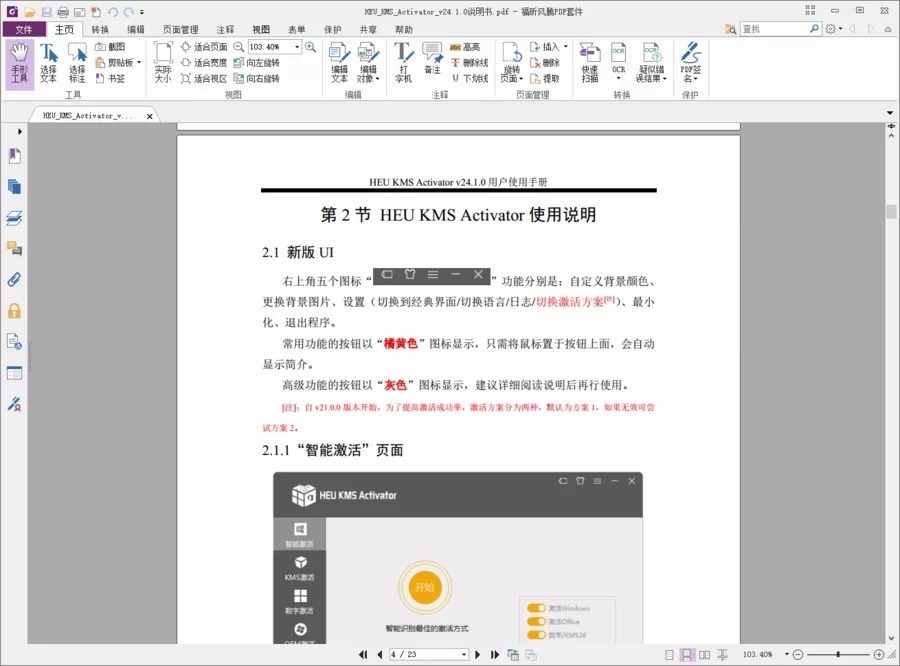Expand the 剪贴板 clipboard dropdown
Image resolution: width=900 pixels, height=666 pixels.
tap(139, 62)
